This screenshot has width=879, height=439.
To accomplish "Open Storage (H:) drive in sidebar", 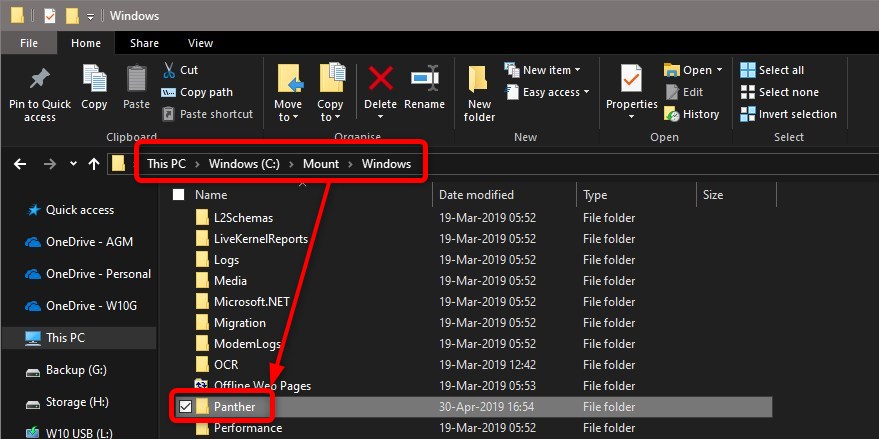I will pos(67,402).
